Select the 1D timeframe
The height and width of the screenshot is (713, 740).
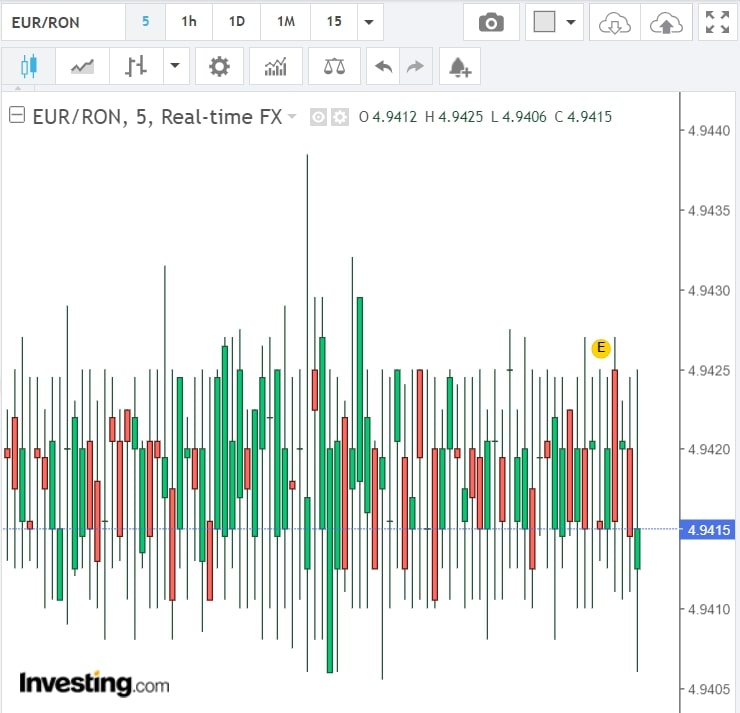coord(236,22)
